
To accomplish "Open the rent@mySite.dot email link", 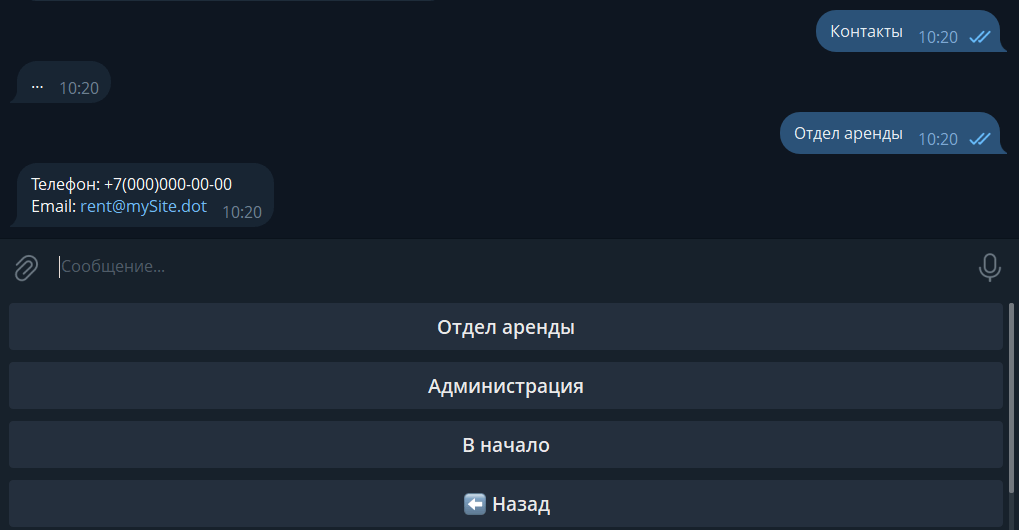I will [143, 207].
